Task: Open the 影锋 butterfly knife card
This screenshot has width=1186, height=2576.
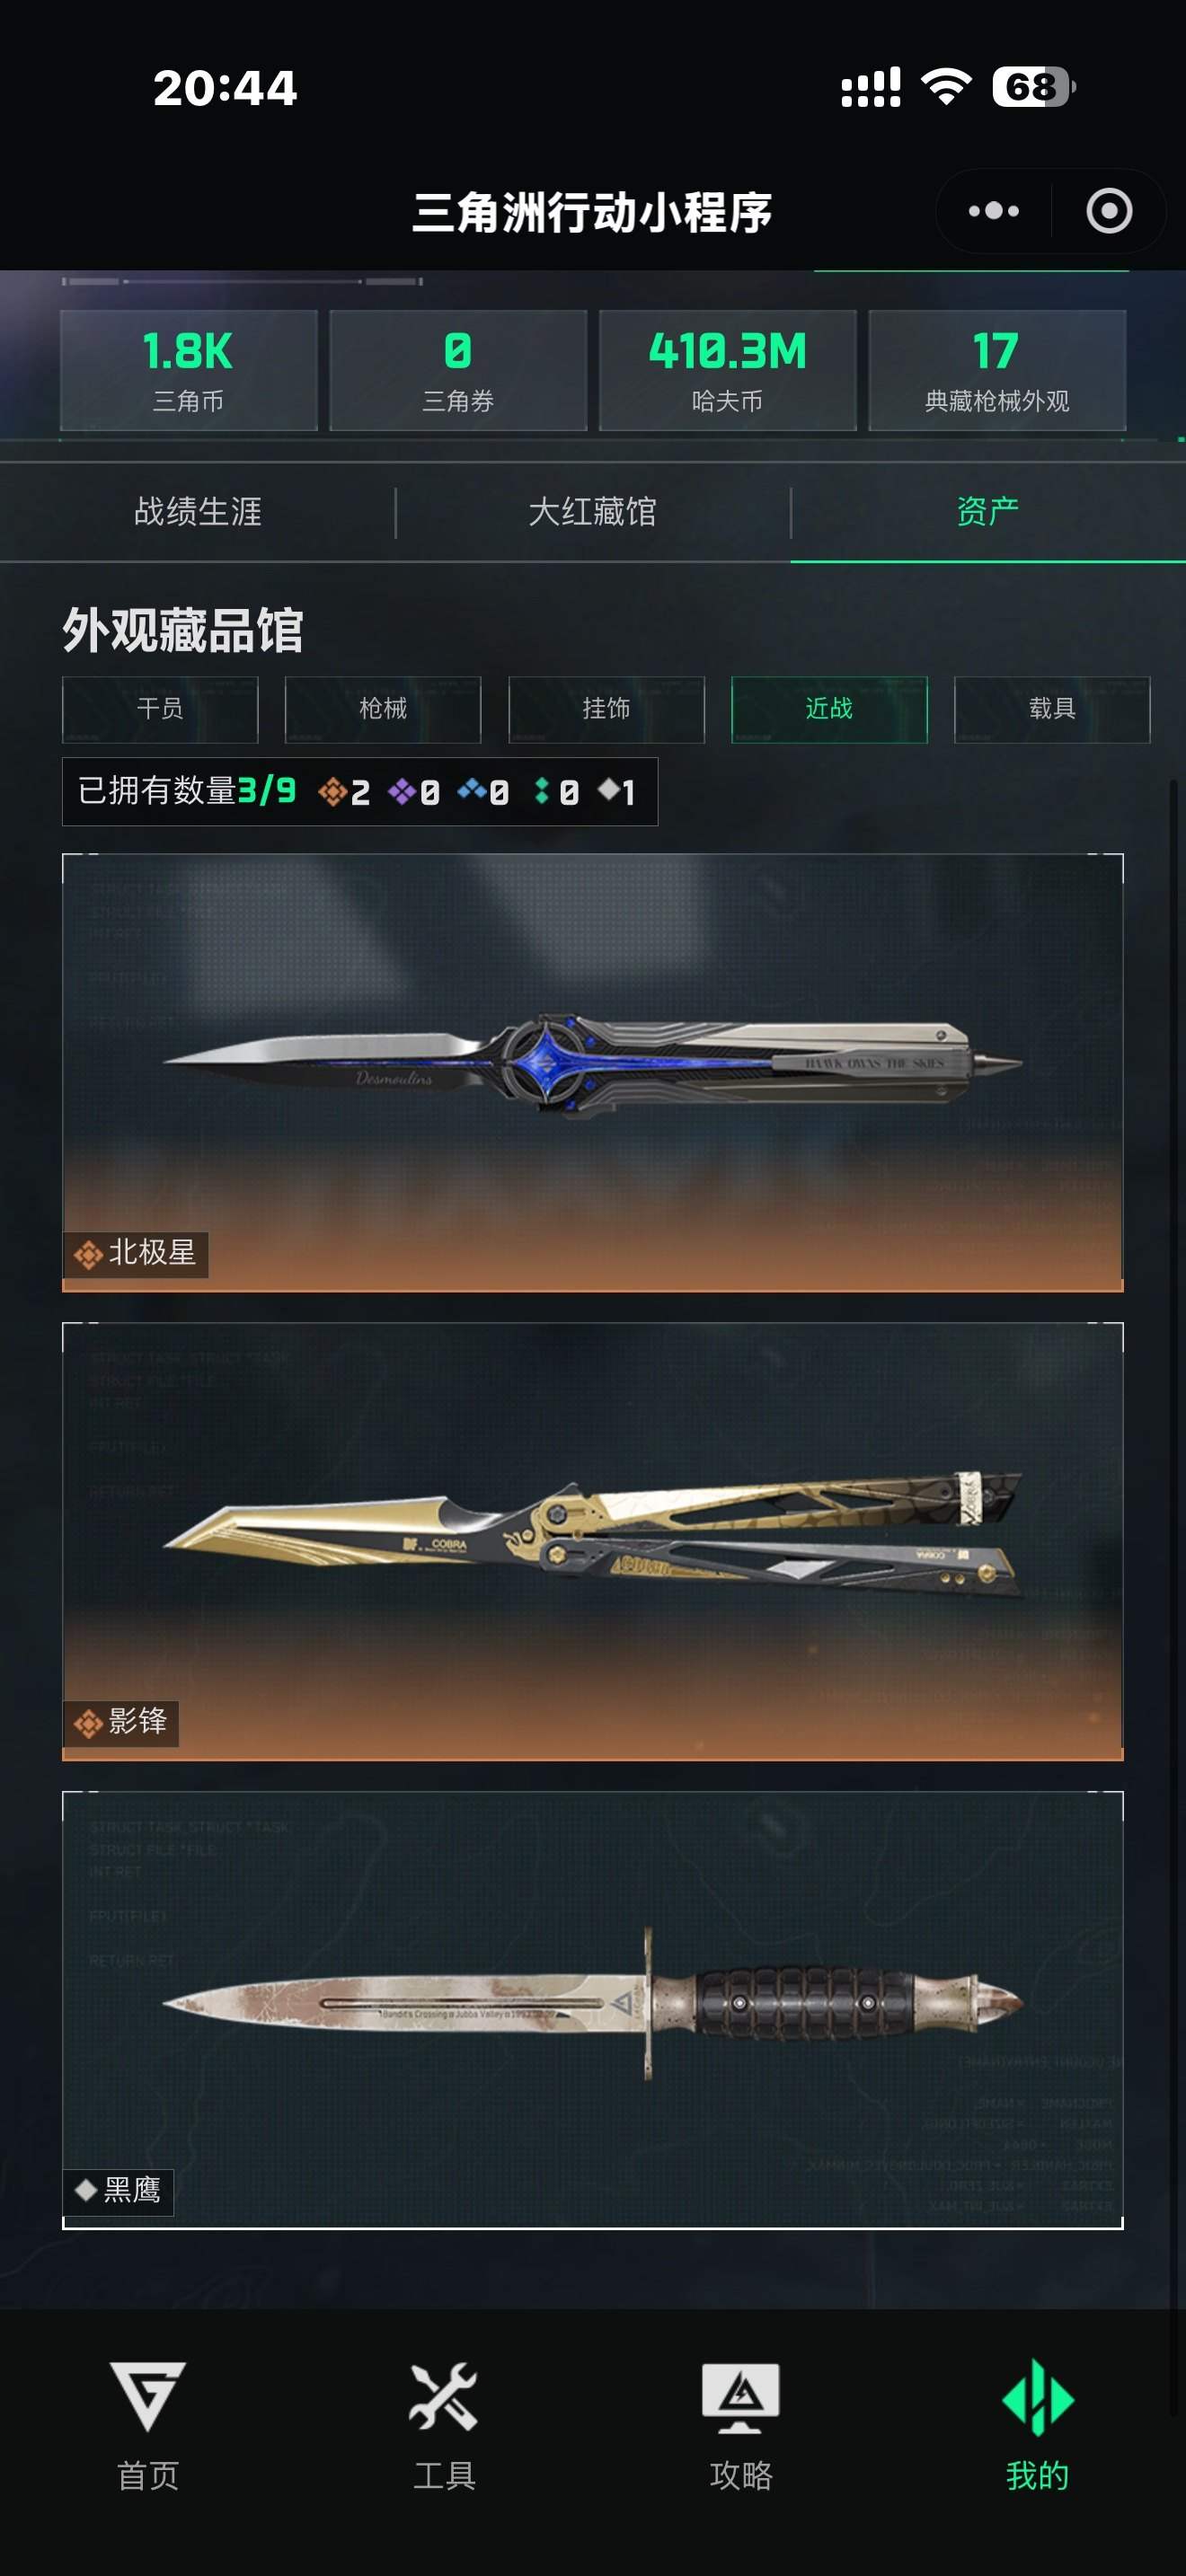Action: (x=593, y=1541)
